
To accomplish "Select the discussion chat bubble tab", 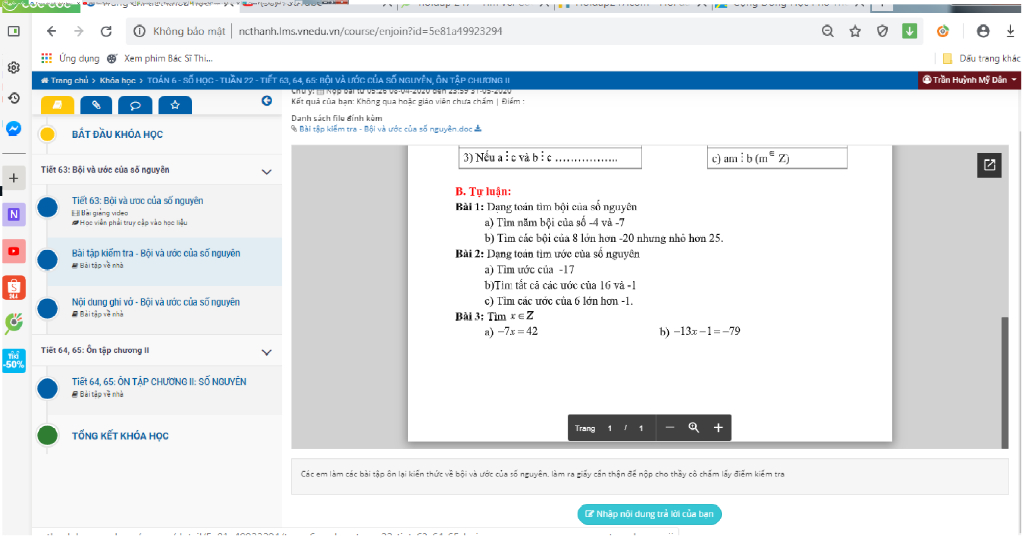I will [x=135, y=104].
